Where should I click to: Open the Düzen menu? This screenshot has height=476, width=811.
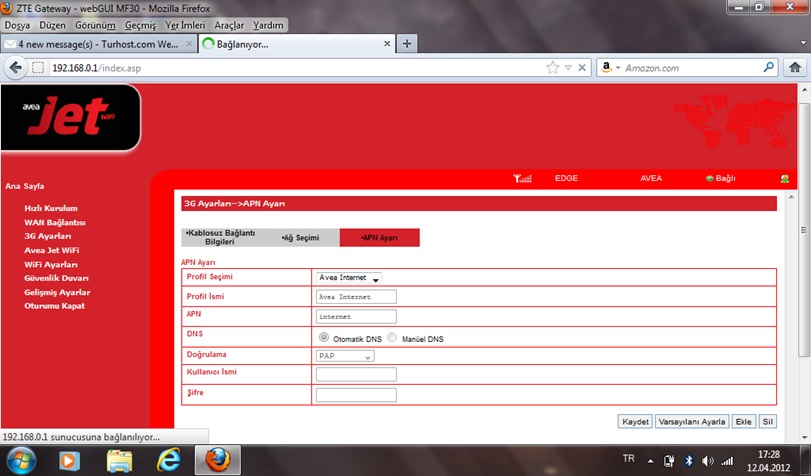pos(52,25)
